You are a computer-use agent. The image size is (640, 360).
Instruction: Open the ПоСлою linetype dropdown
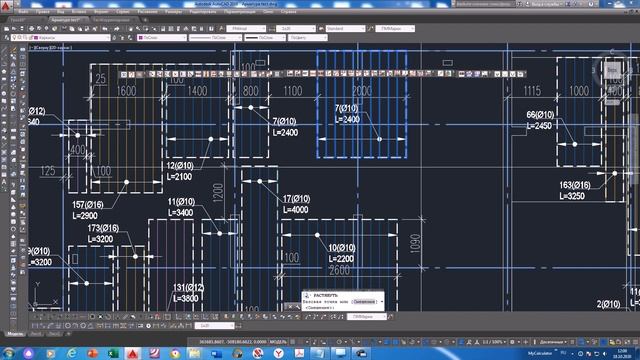coord(215,38)
